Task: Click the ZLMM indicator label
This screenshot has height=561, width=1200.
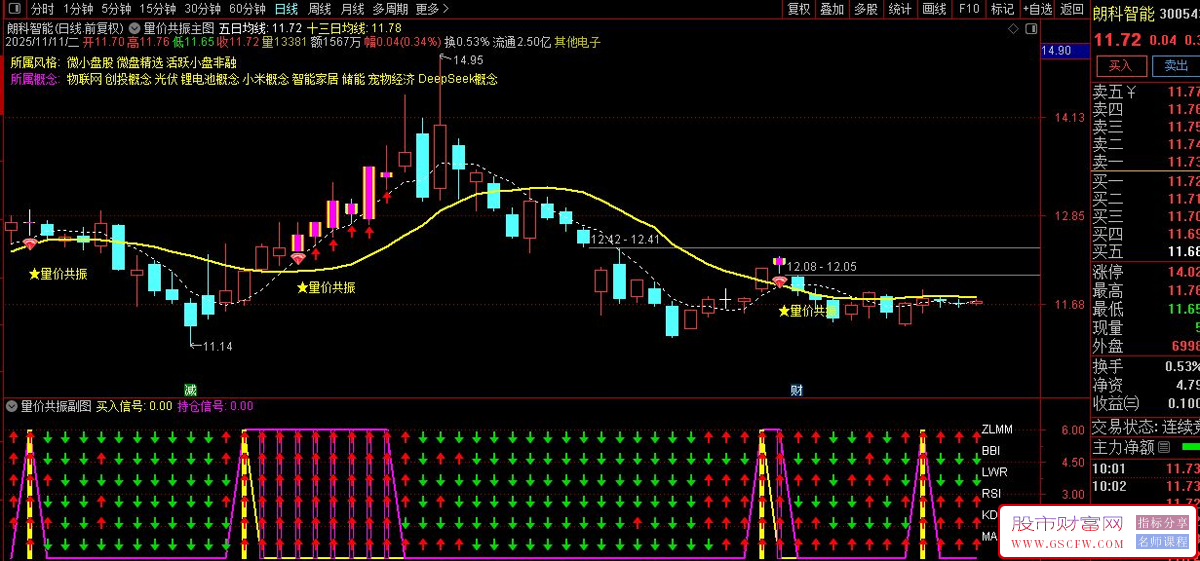Action: [997, 429]
